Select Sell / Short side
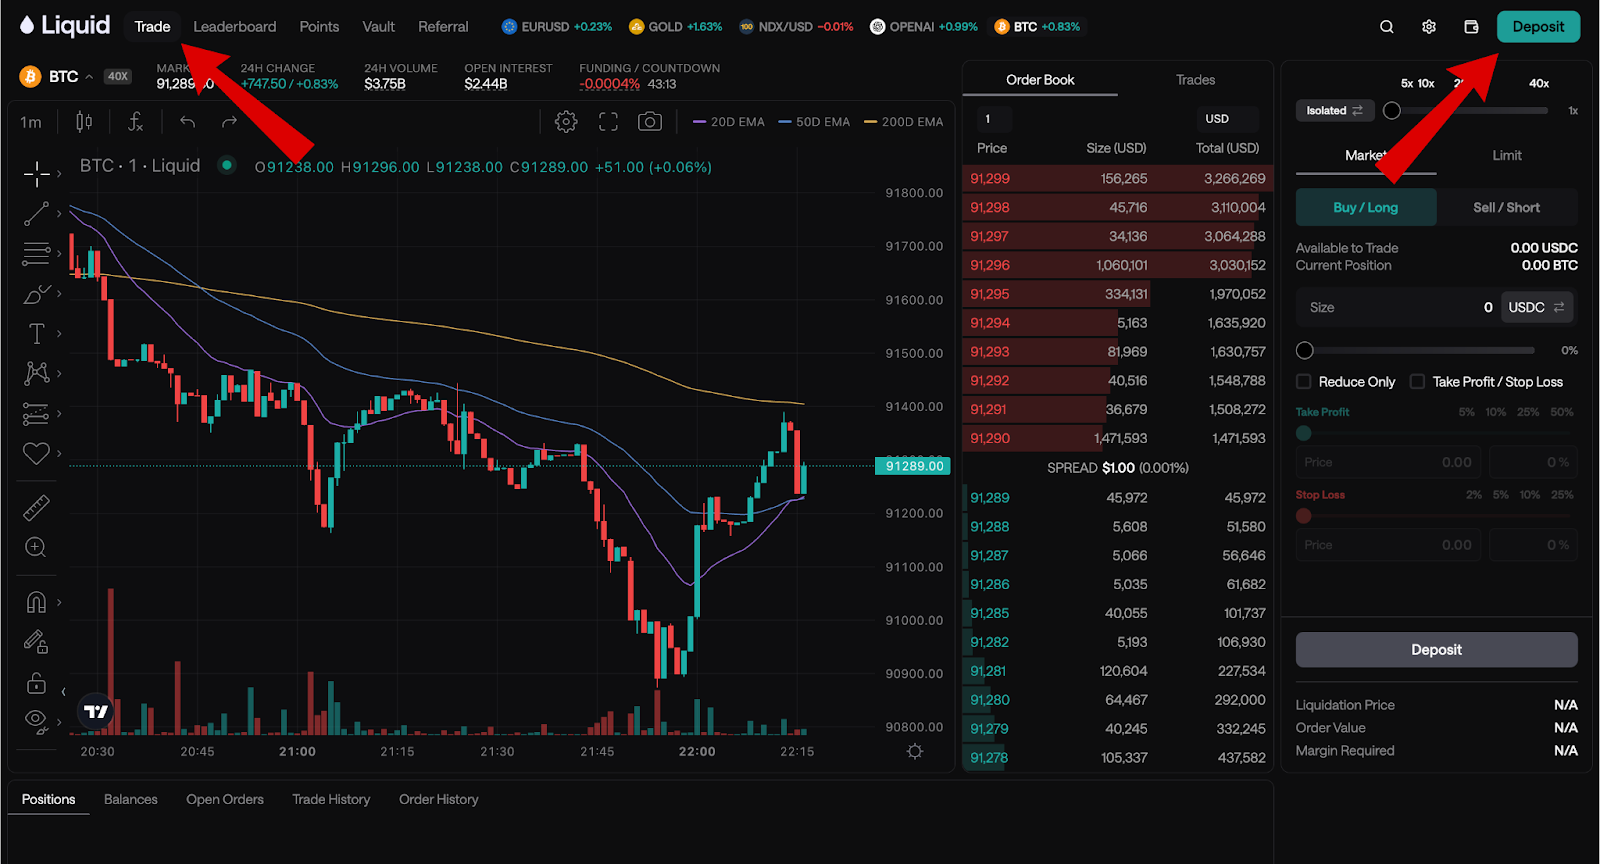Screen dimensions: 1600x864 point(1507,208)
